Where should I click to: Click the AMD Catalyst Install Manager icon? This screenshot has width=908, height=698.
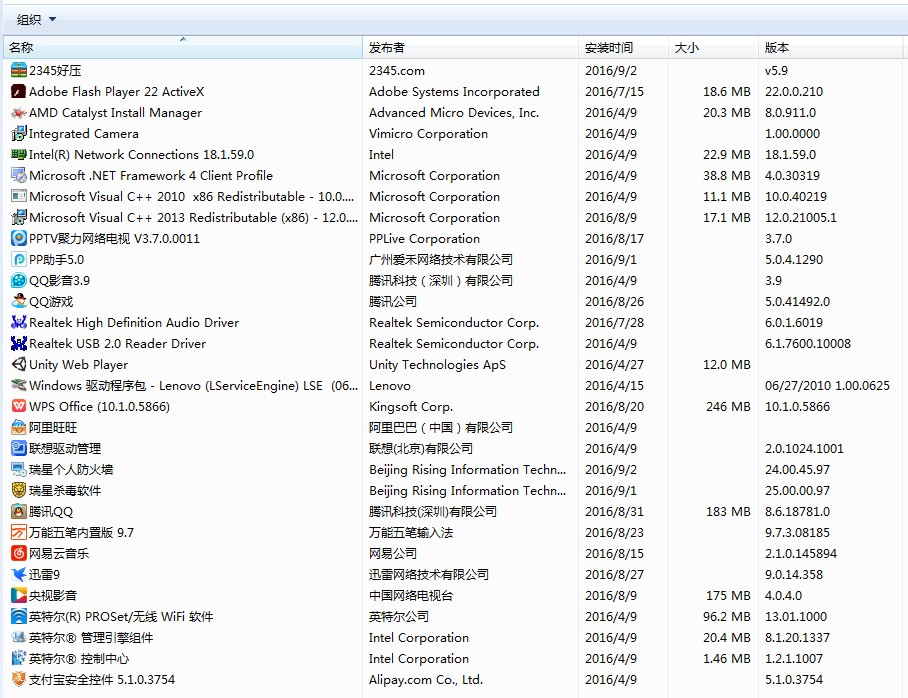(x=19, y=112)
